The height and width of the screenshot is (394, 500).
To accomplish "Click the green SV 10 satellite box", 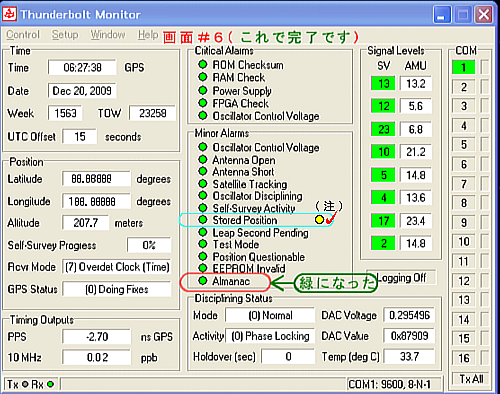I will click(x=383, y=152).
